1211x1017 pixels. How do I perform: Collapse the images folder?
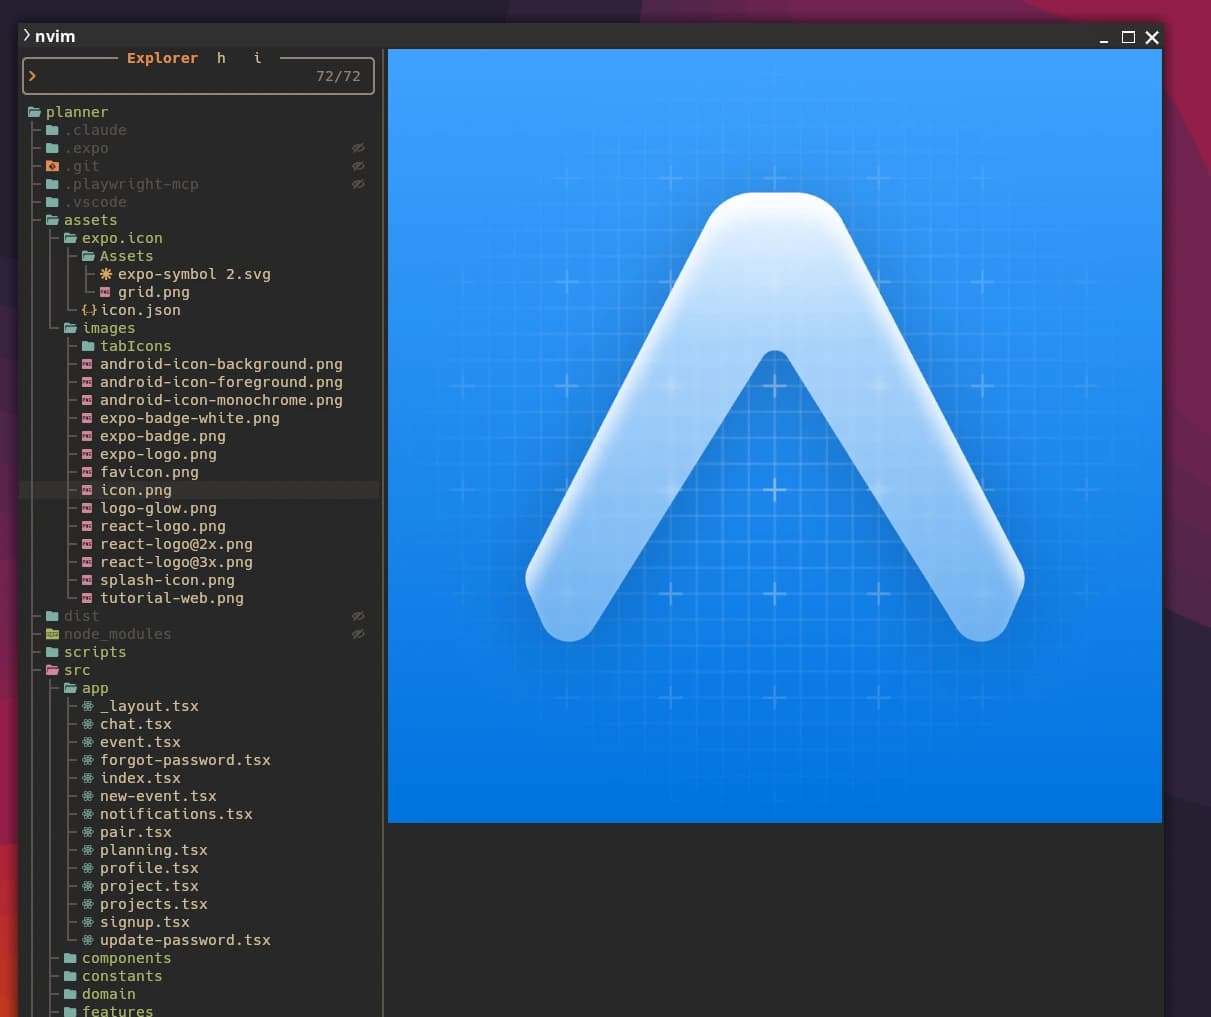[70, 328]
